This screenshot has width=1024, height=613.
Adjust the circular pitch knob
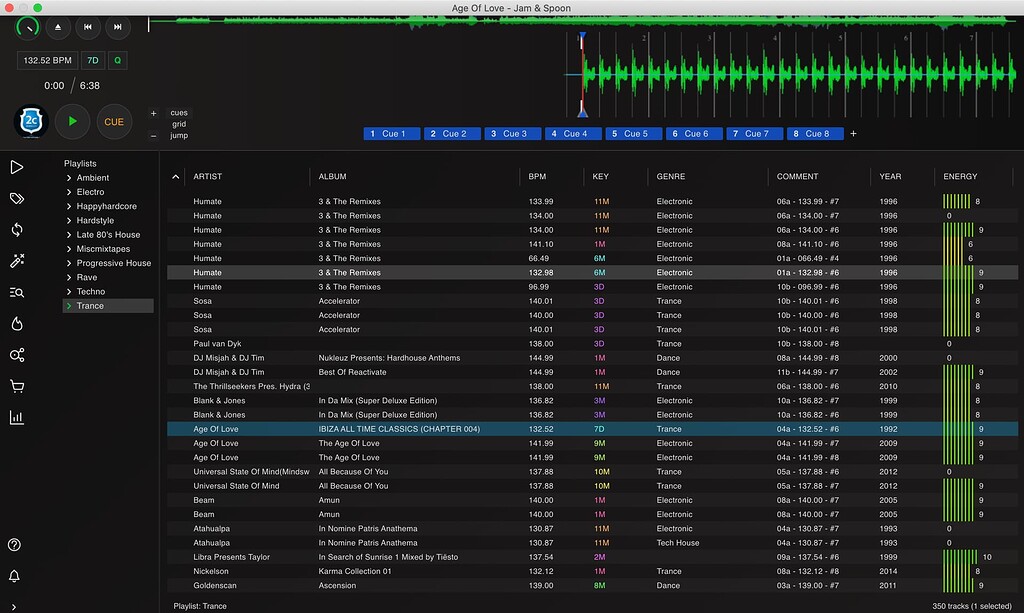click(27, 28)
